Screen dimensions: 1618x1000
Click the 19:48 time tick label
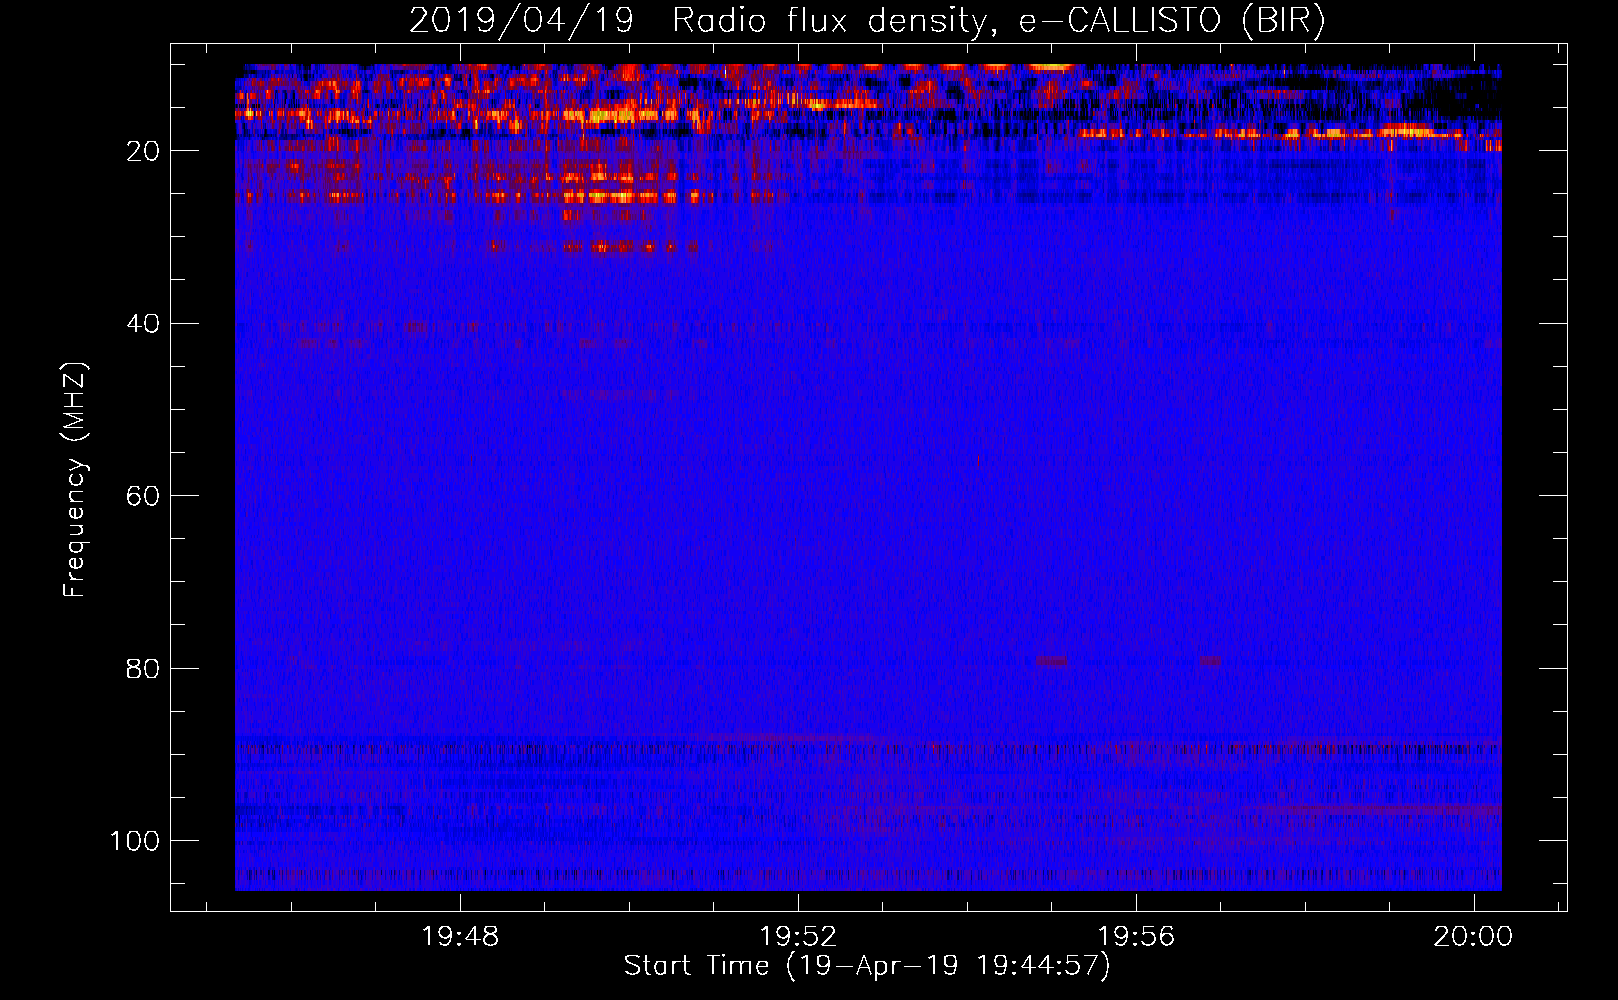[x=460, y=937]
